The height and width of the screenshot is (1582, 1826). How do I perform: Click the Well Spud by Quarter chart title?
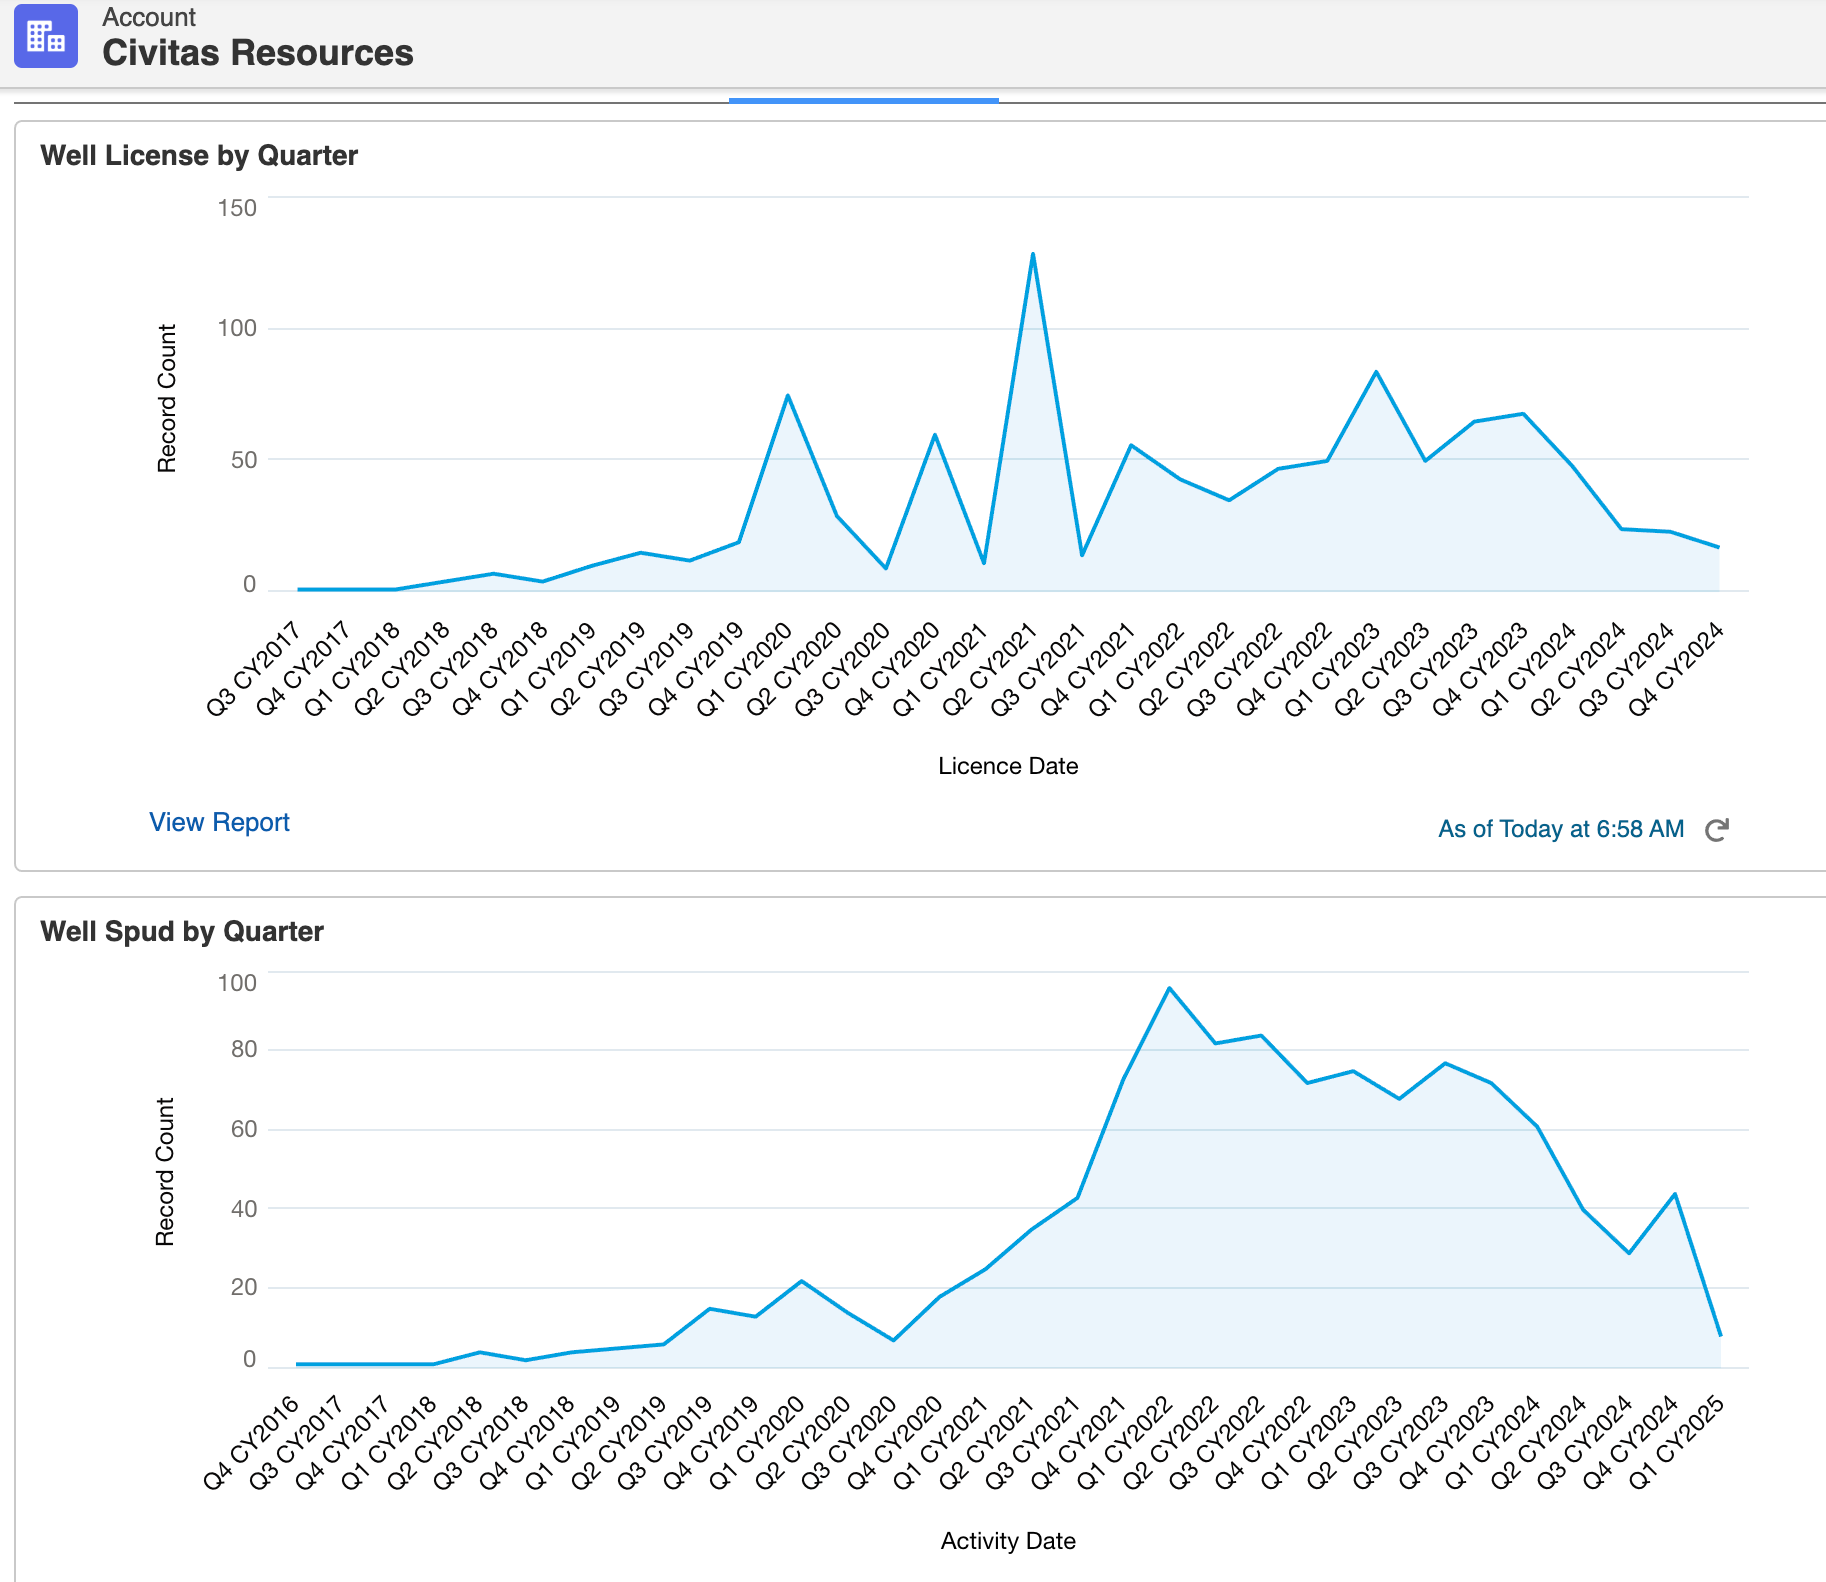182,931
